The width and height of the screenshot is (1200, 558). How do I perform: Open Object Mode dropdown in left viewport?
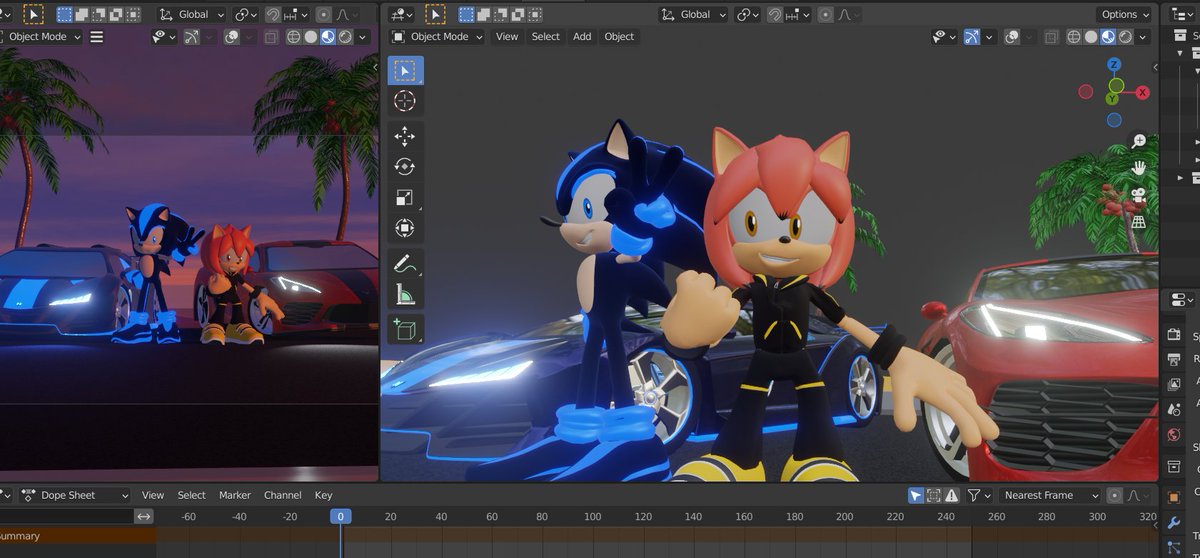click(x=40, y=37)
